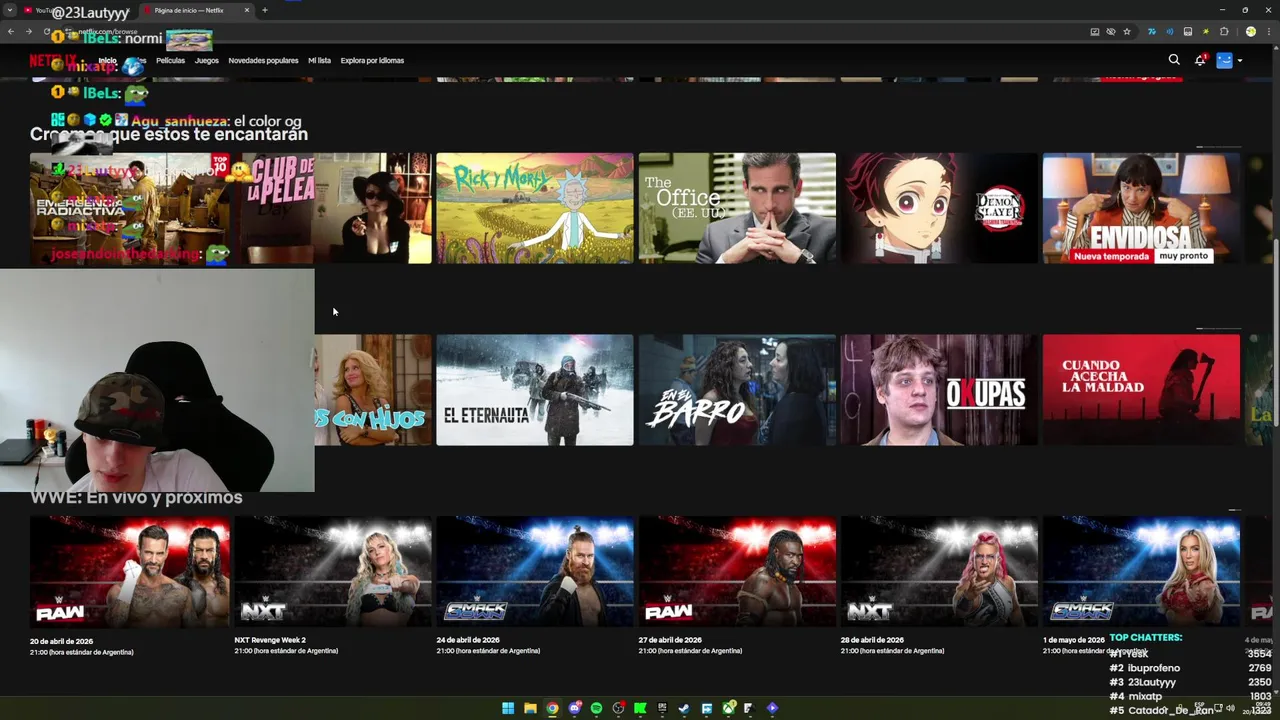The height and width of the screenshot is (720, 1280).
Task: Open the El Eternauta thumbnail
Action: pyautogui.click(x=535, y=390)
